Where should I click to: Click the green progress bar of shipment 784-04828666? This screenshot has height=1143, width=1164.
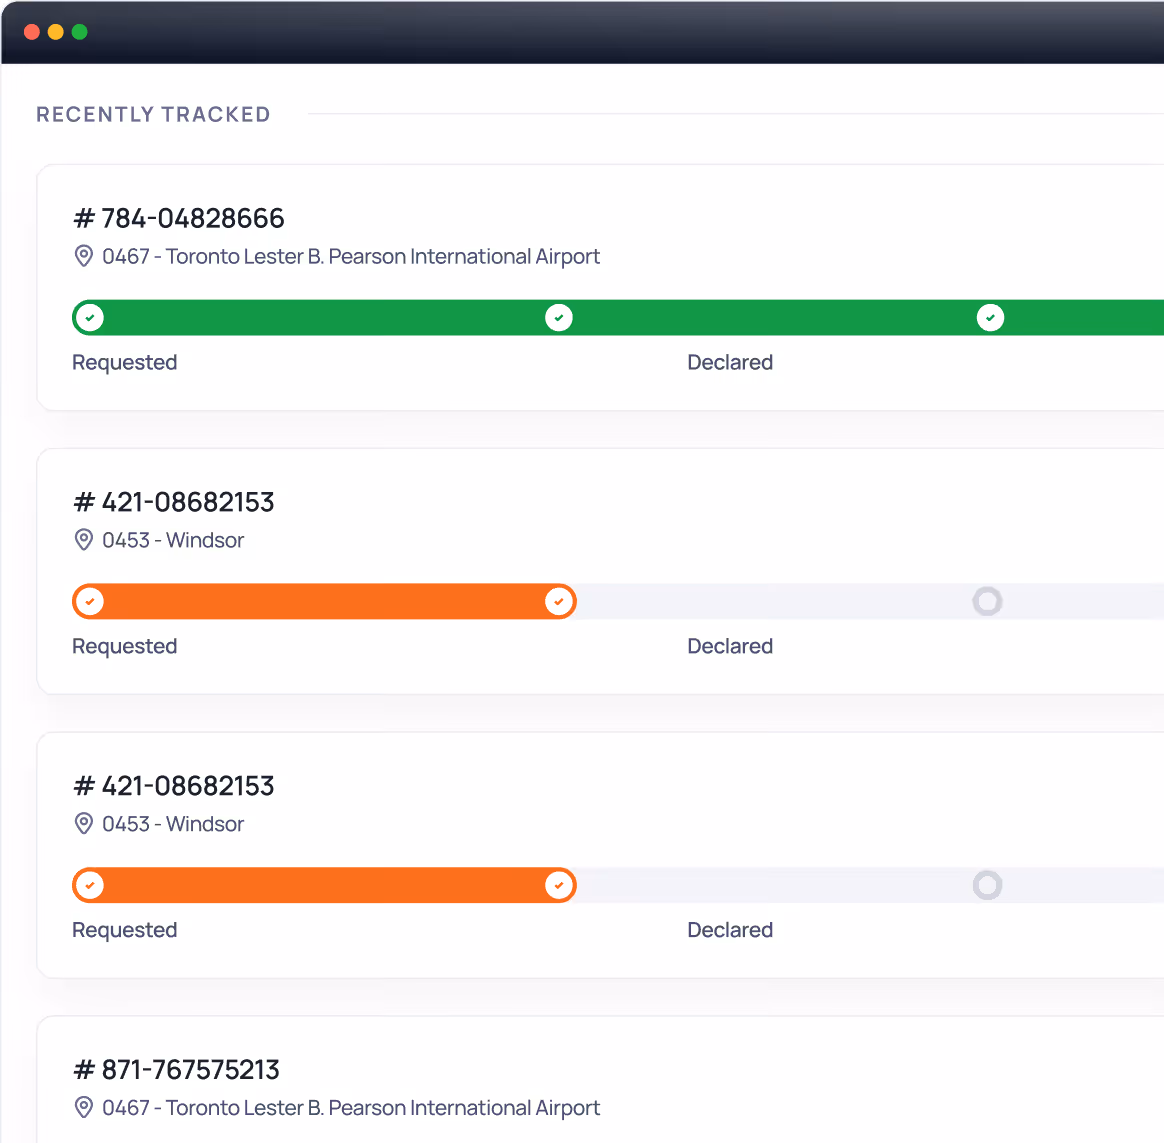click(618, 318)
